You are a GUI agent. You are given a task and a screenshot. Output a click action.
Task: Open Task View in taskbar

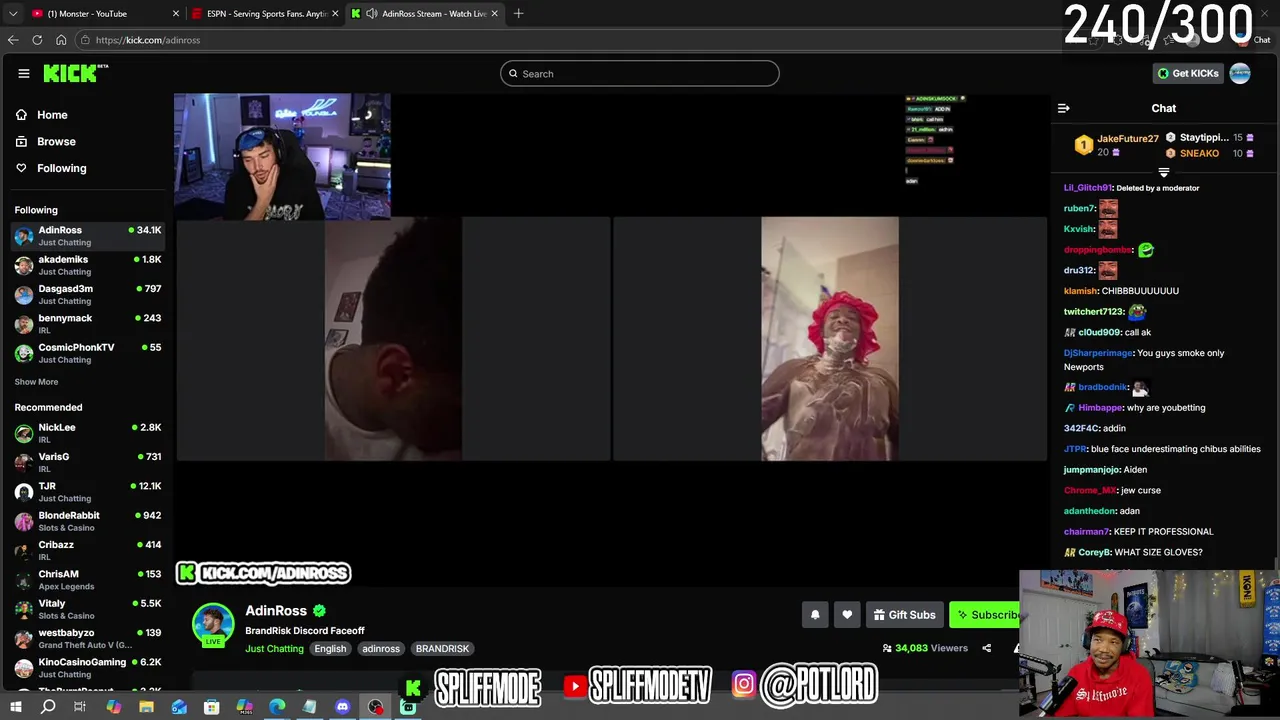80,707
